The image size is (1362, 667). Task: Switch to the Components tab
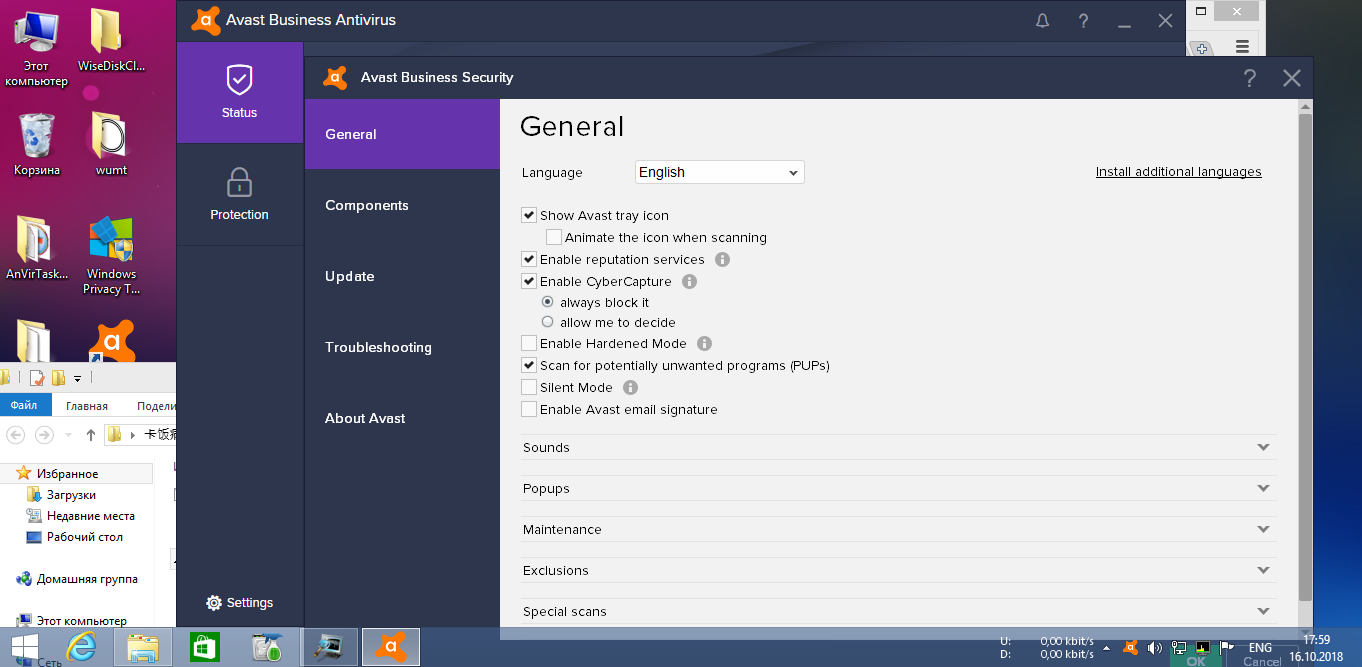pos(402,205)
